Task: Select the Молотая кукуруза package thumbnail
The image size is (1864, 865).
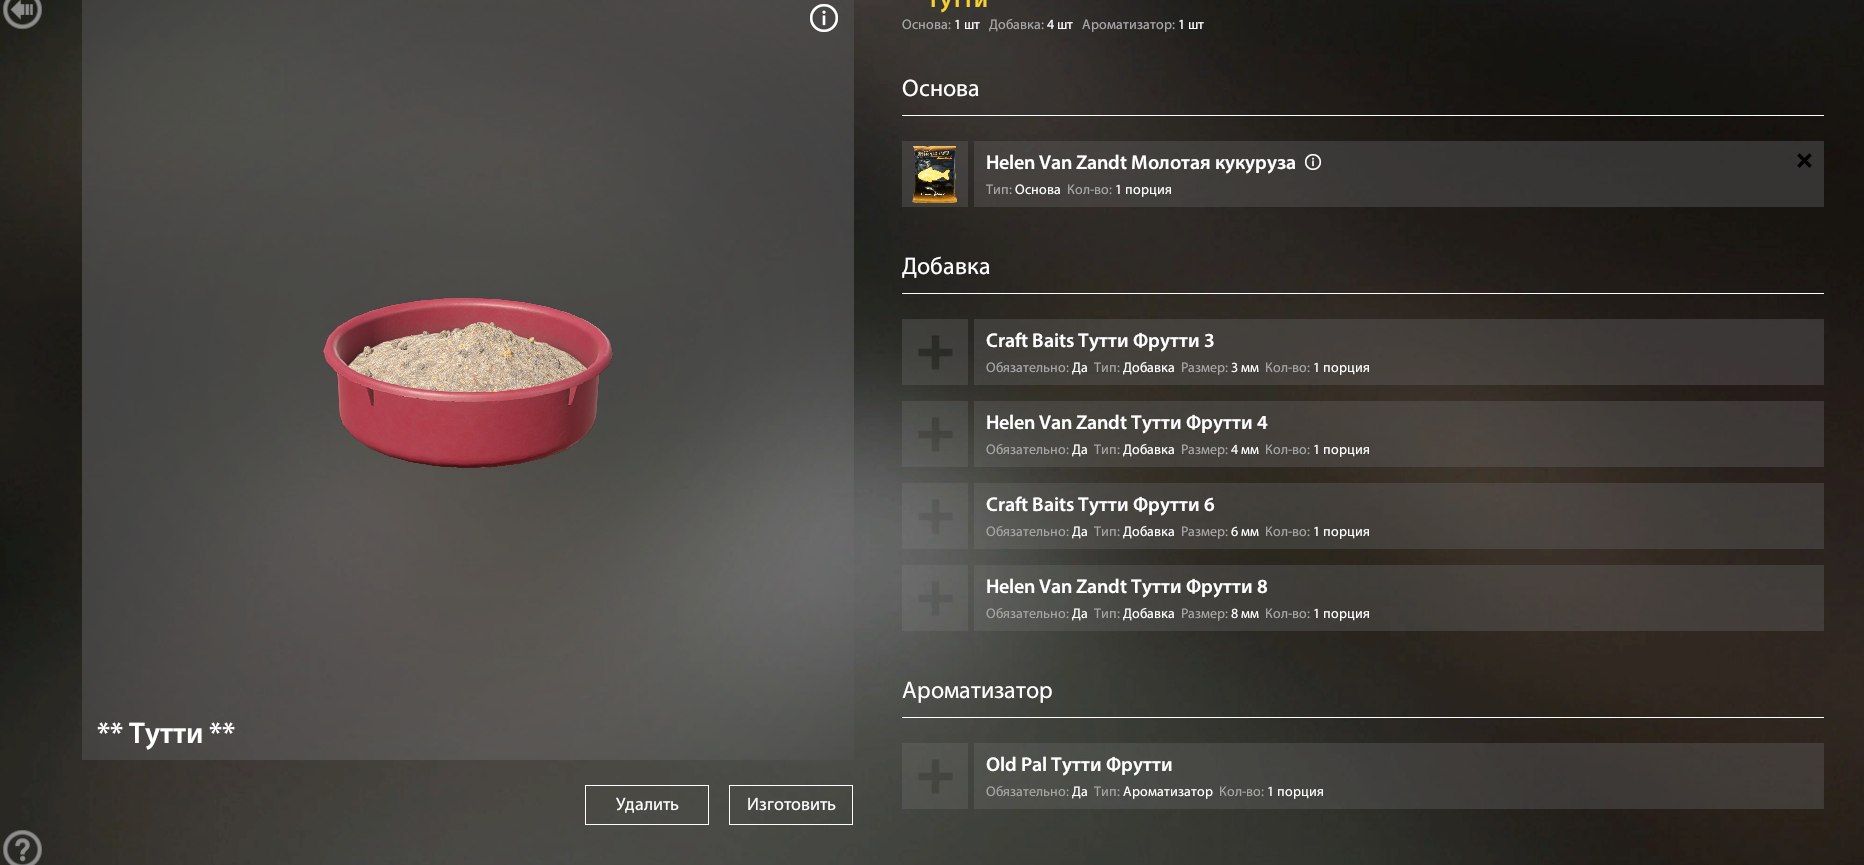Action: [935, 174]
